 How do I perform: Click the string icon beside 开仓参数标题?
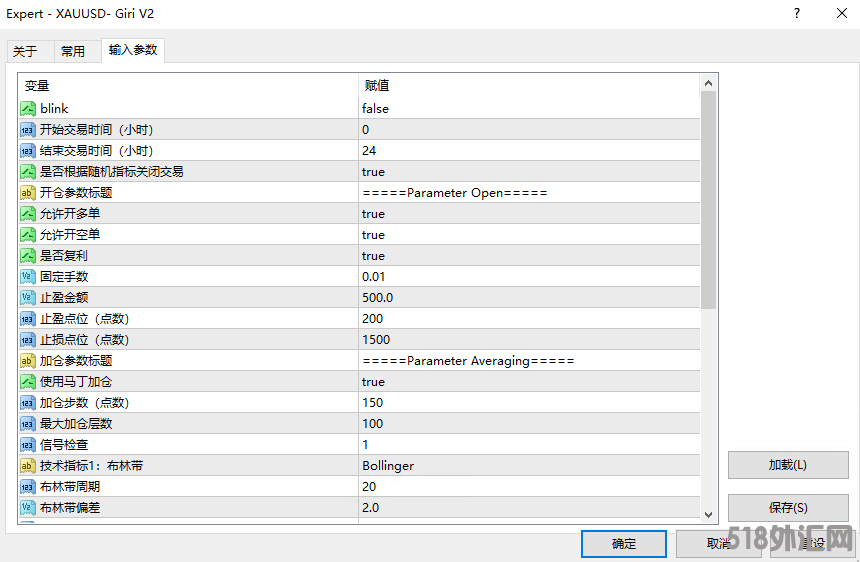(28, 192)
